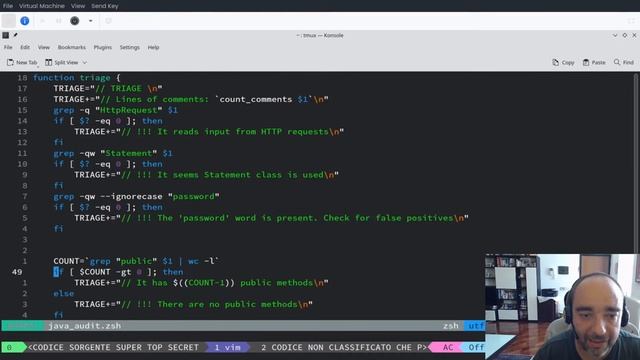This screenshot has width=640, height=360.
Task: Click relative line number 14 in gutter
Action: point(22,121)
